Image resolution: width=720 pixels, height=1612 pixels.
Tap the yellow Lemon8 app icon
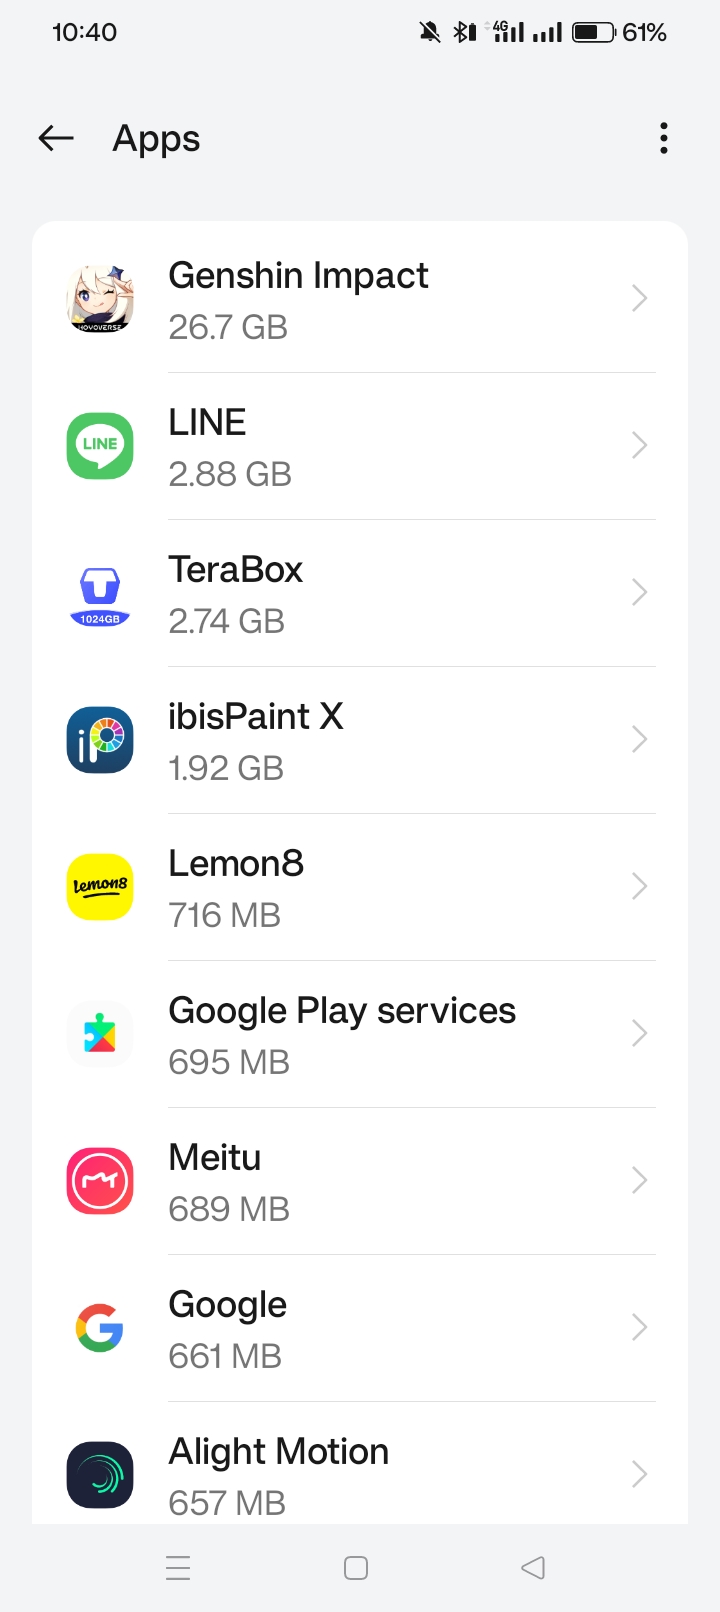(100, 887)
